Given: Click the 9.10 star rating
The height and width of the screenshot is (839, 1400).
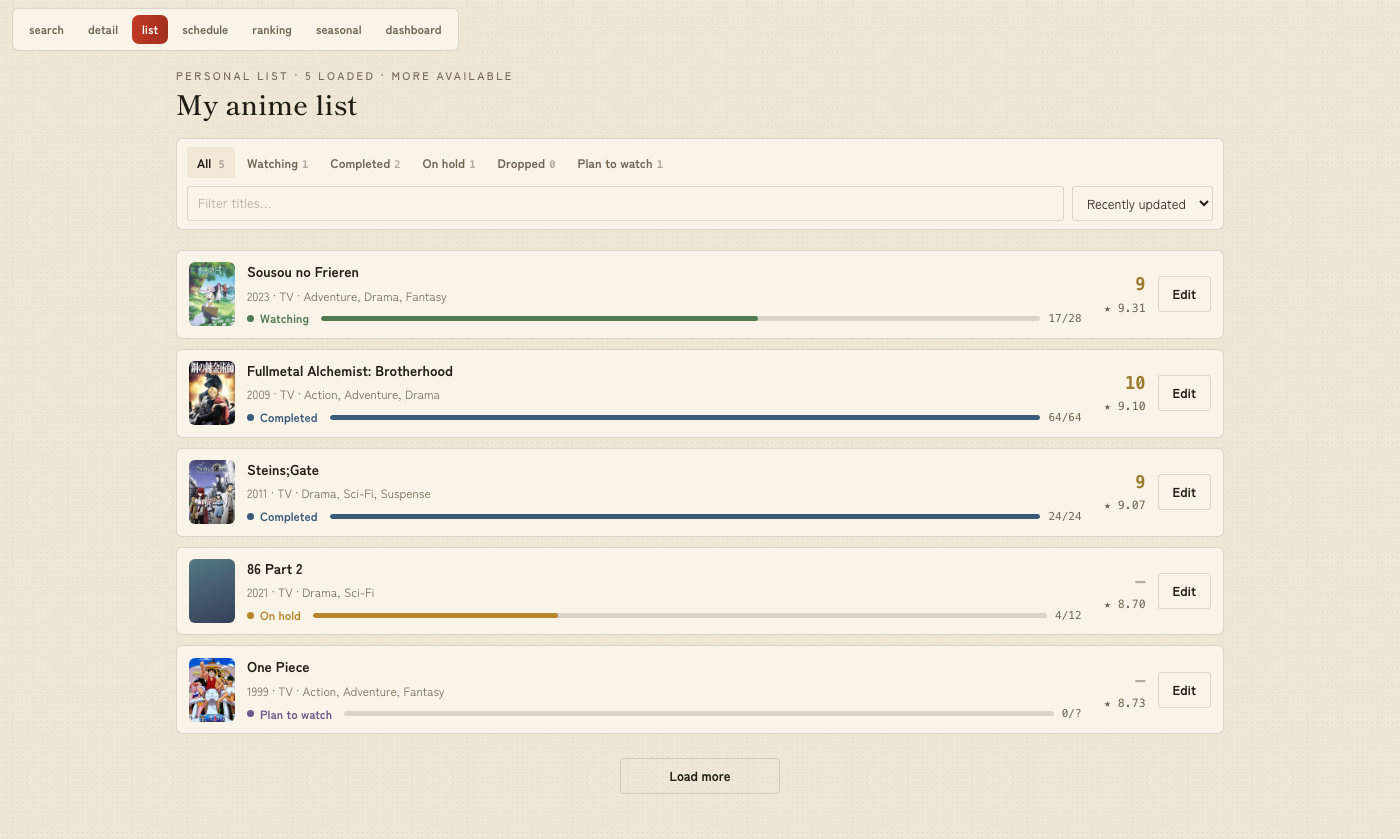Looking at the screenshot, I should [x=1125, y=406].
